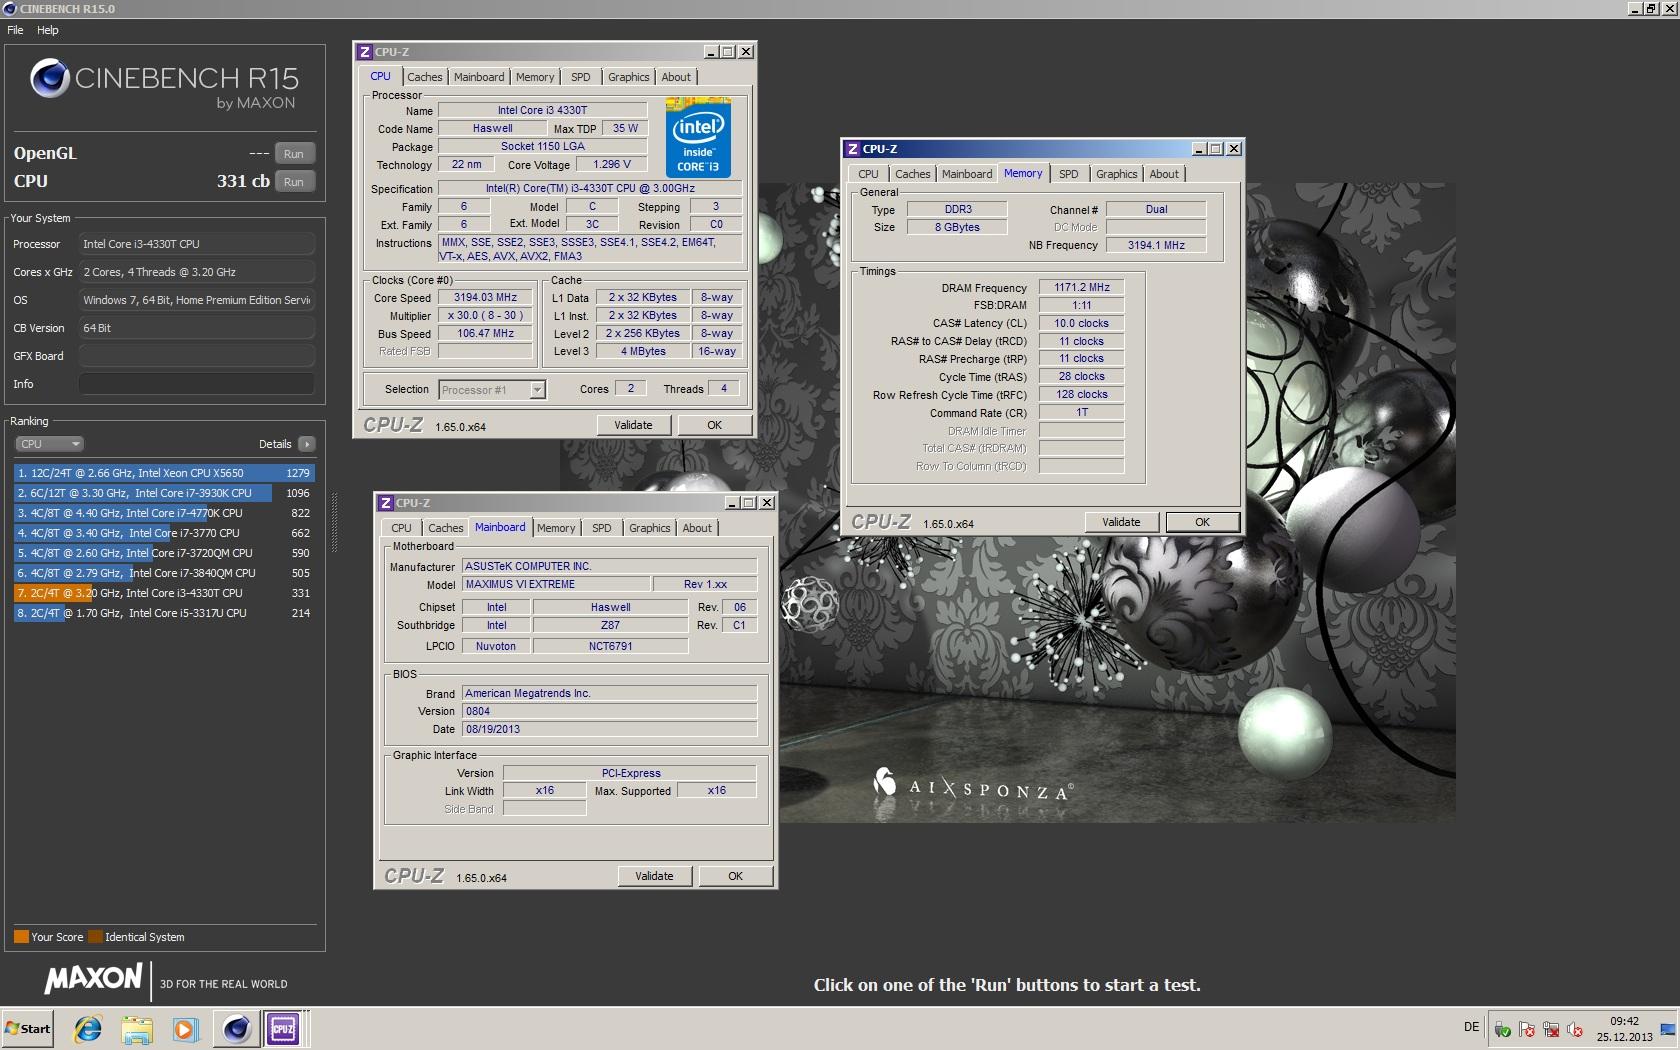The image size is (1680, 1050).
Task: Click the panel splitter grip handle
Action: click(x=334, y=522)
